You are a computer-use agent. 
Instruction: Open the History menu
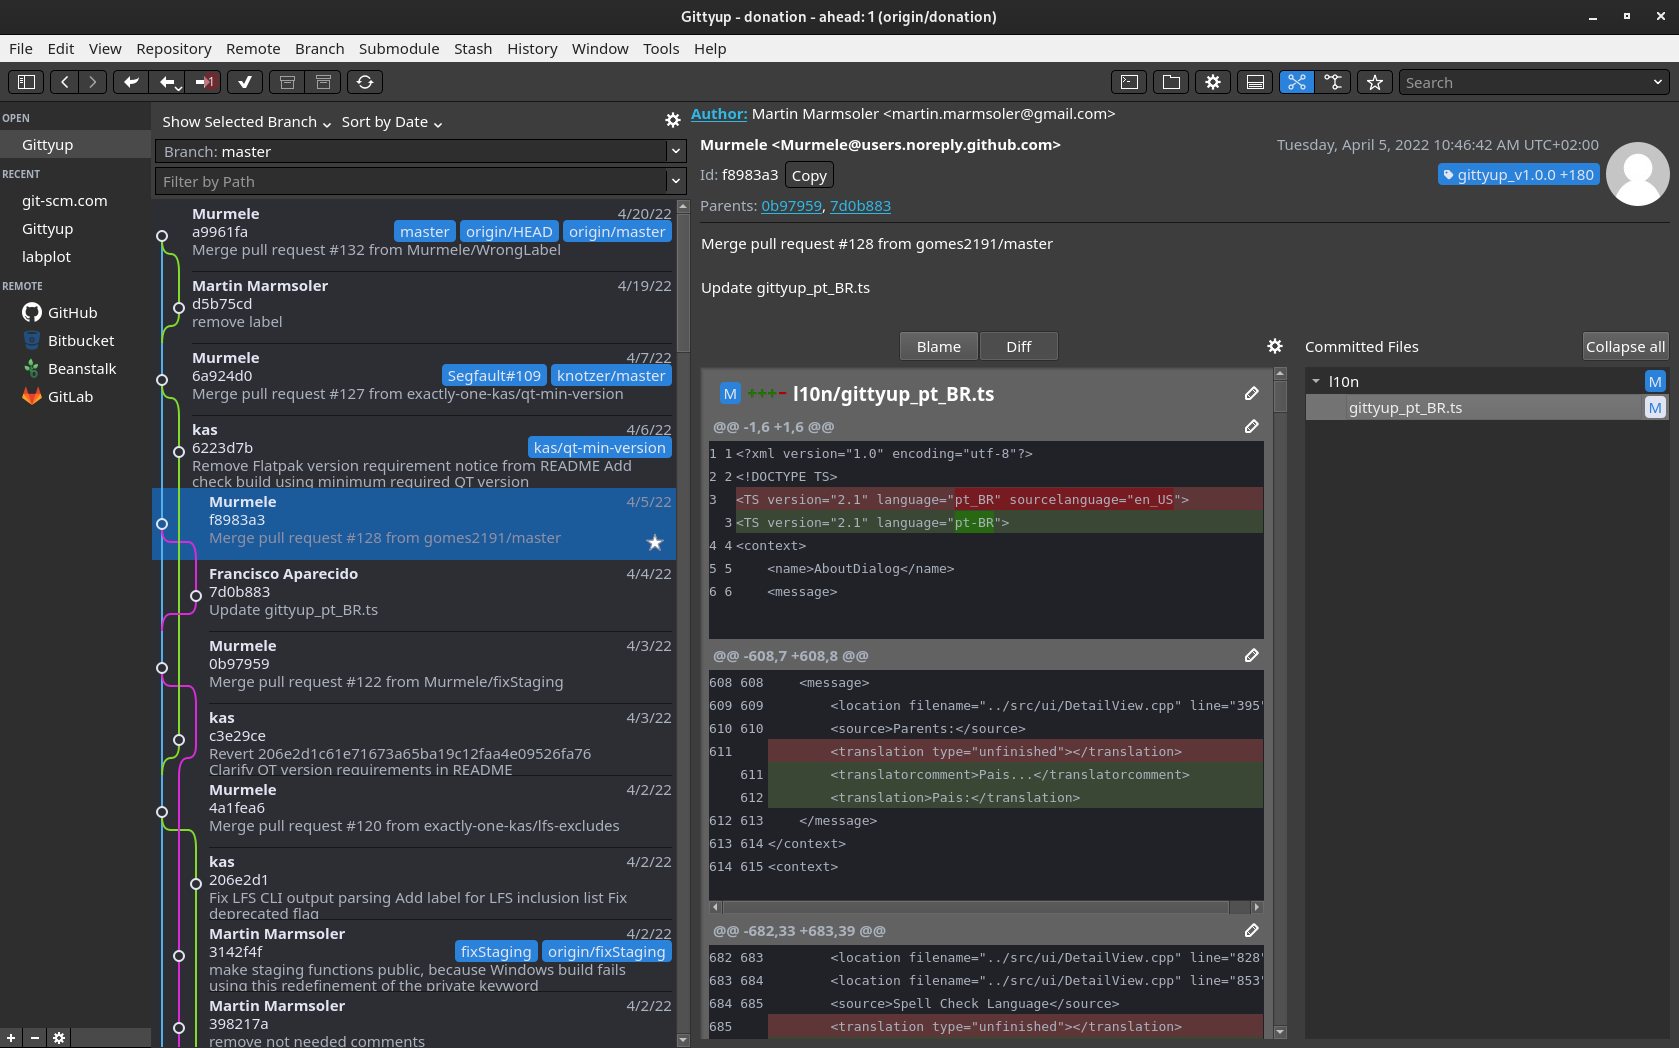click(532, 48)
